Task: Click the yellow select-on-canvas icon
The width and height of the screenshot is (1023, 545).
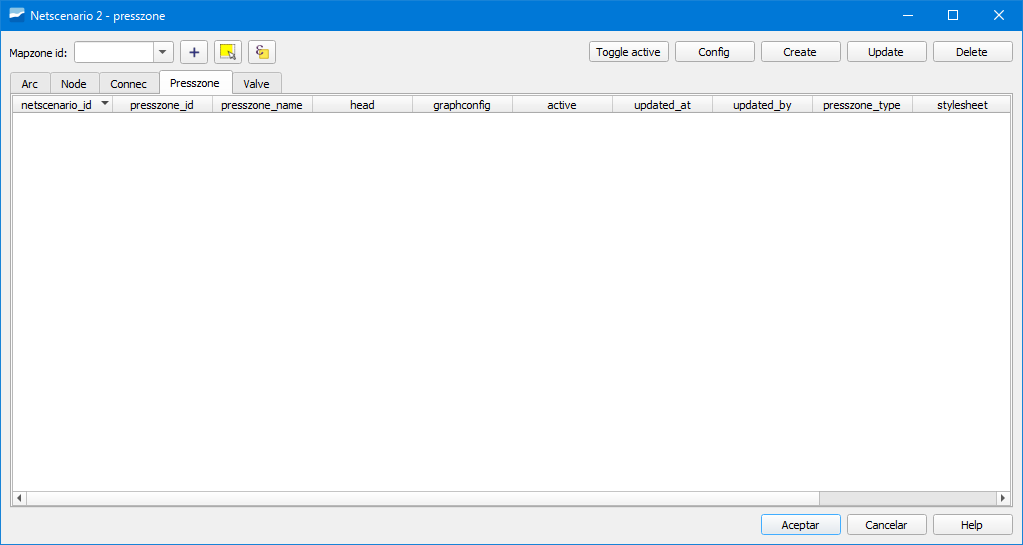Action: pyautogui.click(x=228, y=52)
